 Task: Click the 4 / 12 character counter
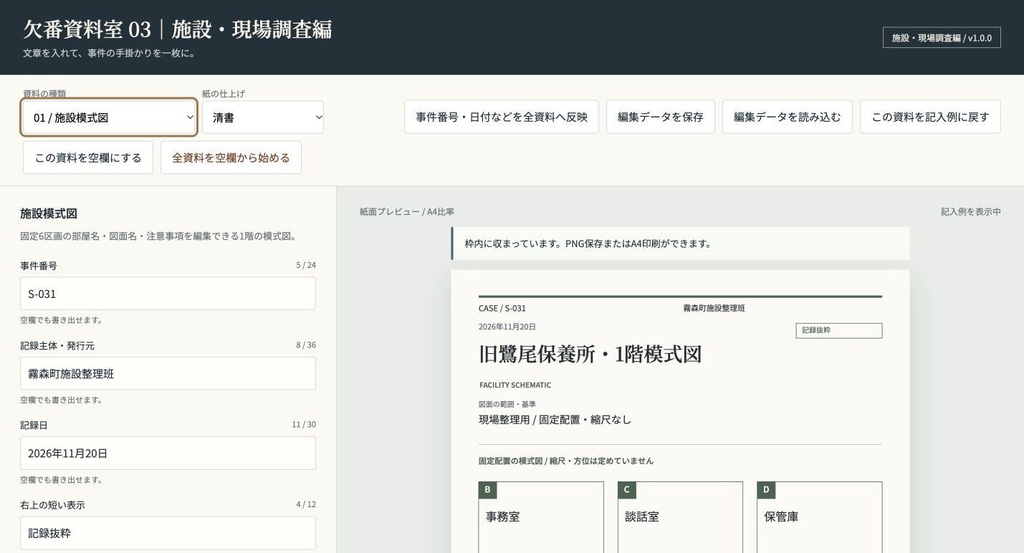pos(306,504)
